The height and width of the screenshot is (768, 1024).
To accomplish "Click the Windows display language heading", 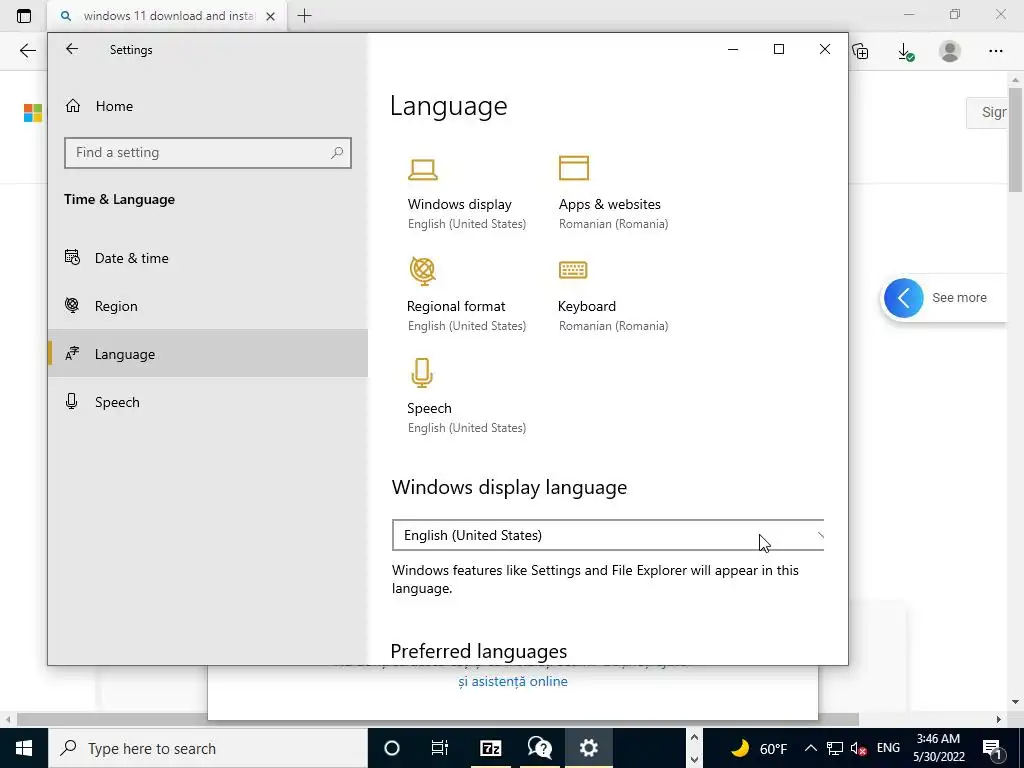I will tap(509, 487).
